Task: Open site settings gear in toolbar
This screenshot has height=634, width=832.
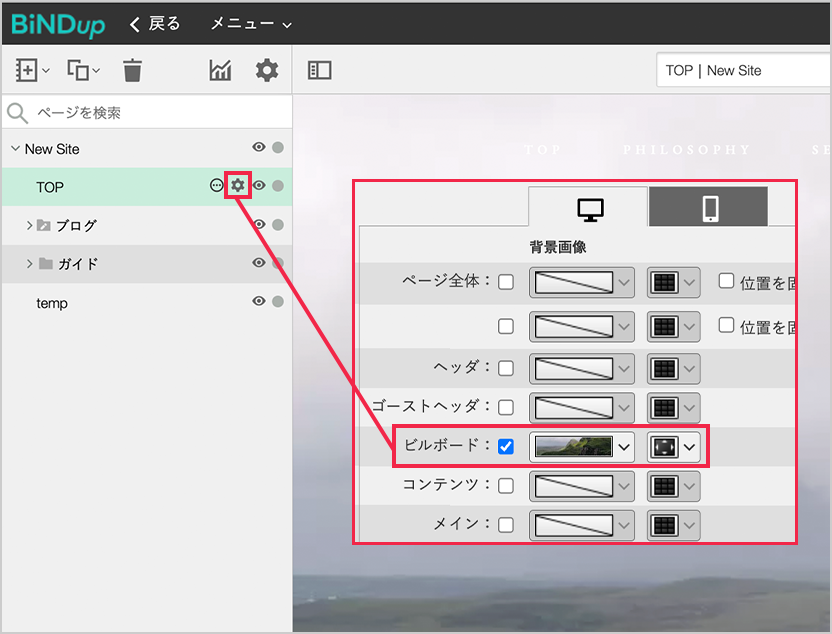Action: click(266, 70)
